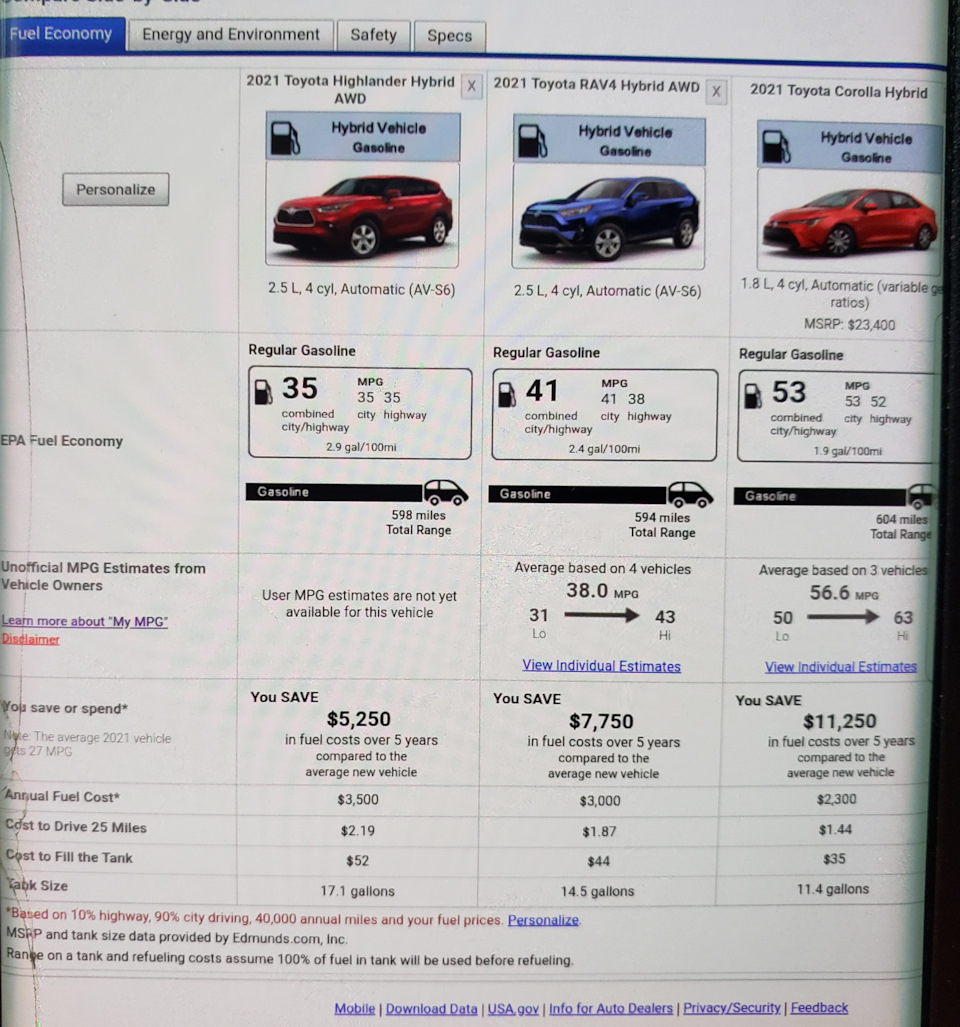Click the 2021 Toyota RAV4 Hybrid AWD heading
This screenshot has height=1027, width=960.
point(597,85)
